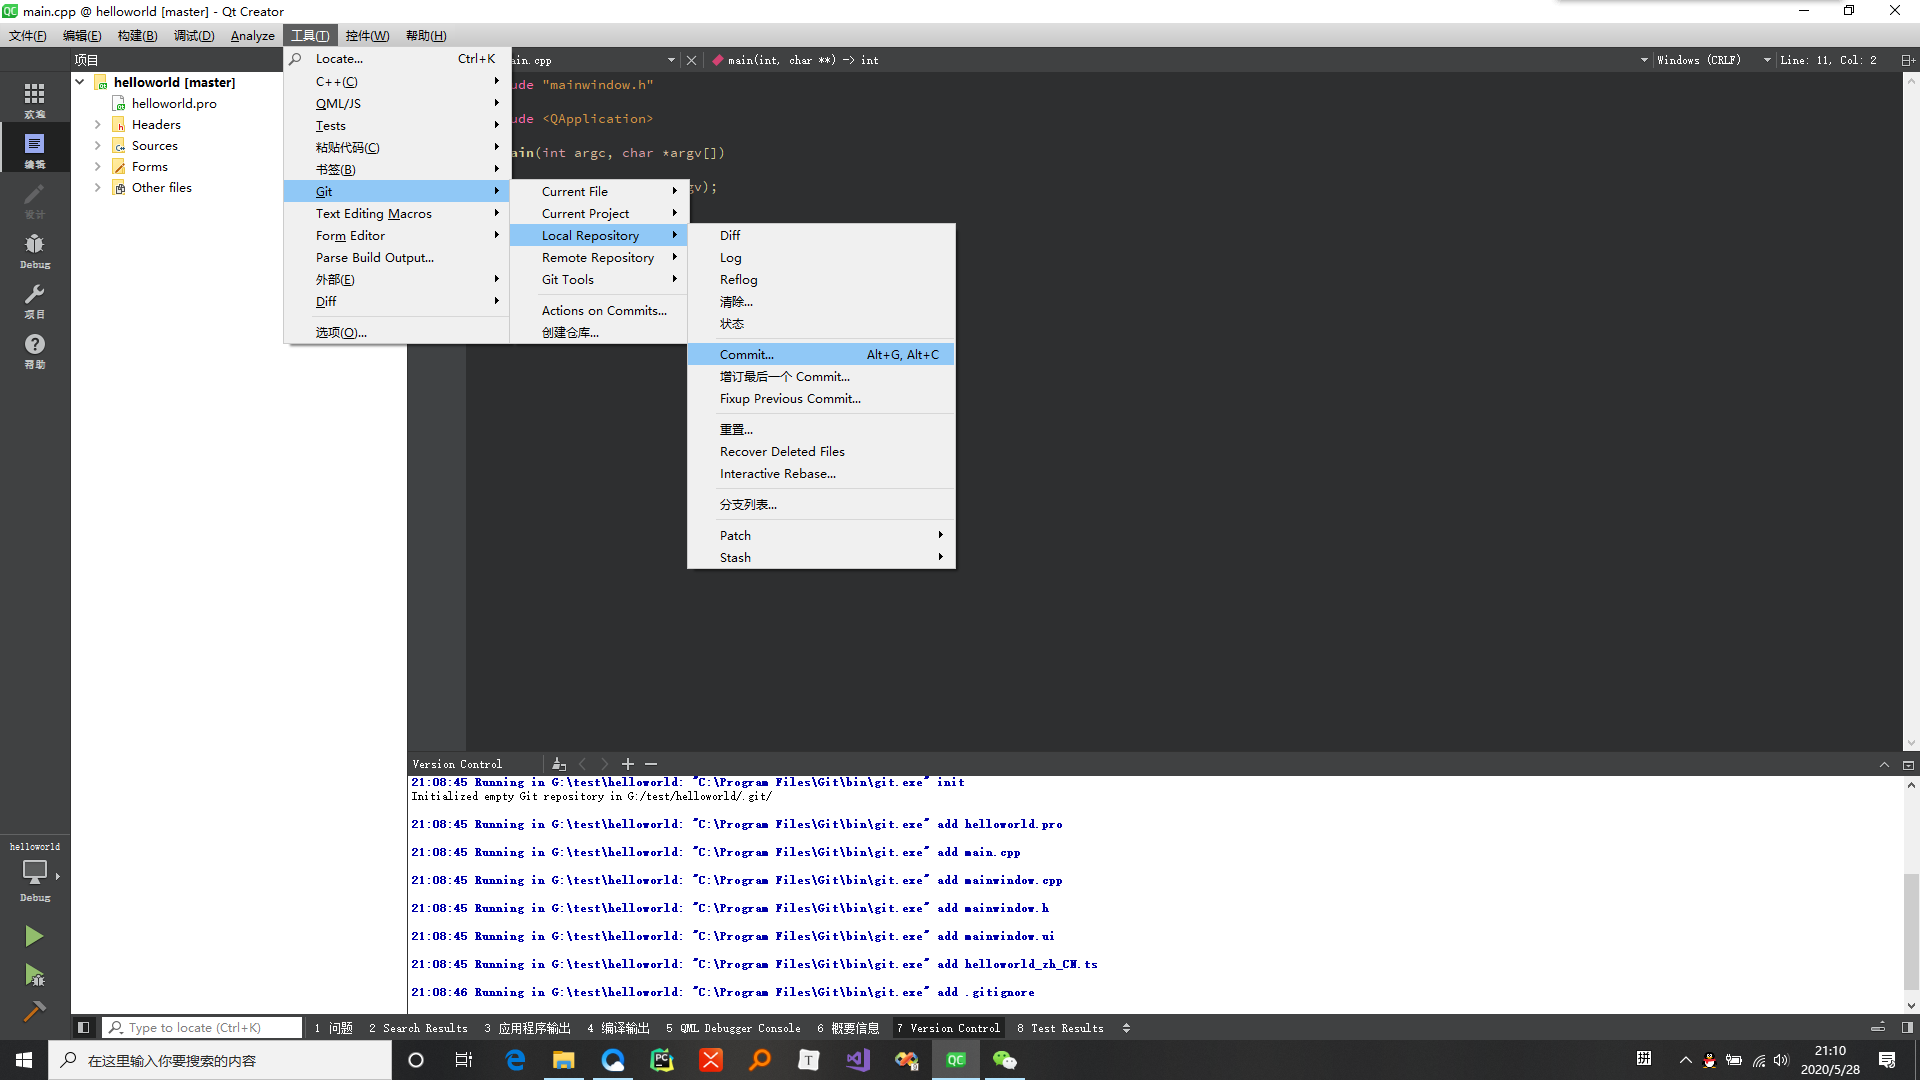Open the 文件(F) menu
The height and width of the screenshot is (1080, 1920).
pos(28,36)
